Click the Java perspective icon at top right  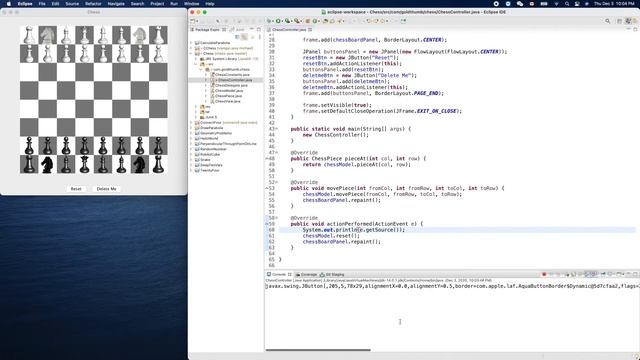628,21
